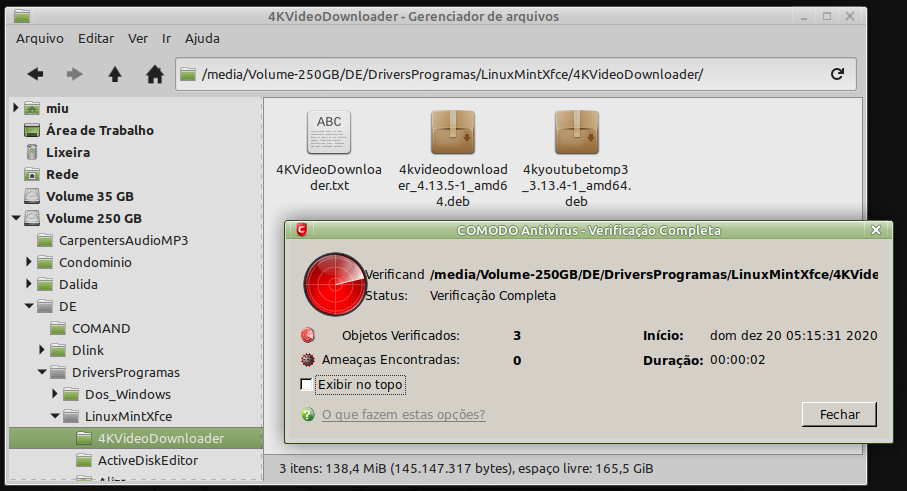This screenshot has width=907, height=491.
Task: Click the scanned path text in COMODO dialog
Action: click(654, 274)
